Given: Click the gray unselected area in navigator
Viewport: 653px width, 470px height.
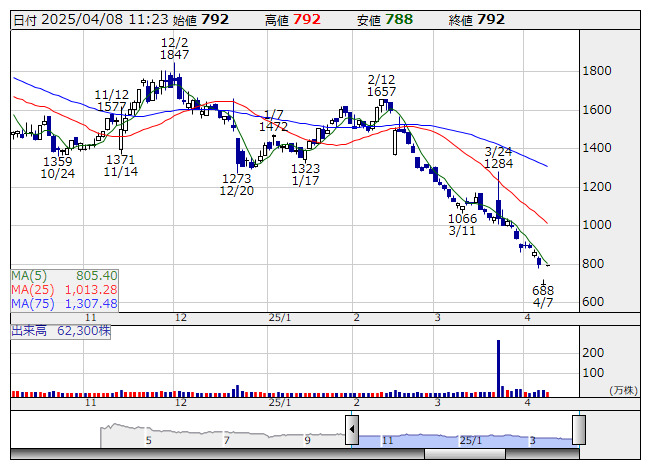Looking at the screenshot, I should coord(223,436).
